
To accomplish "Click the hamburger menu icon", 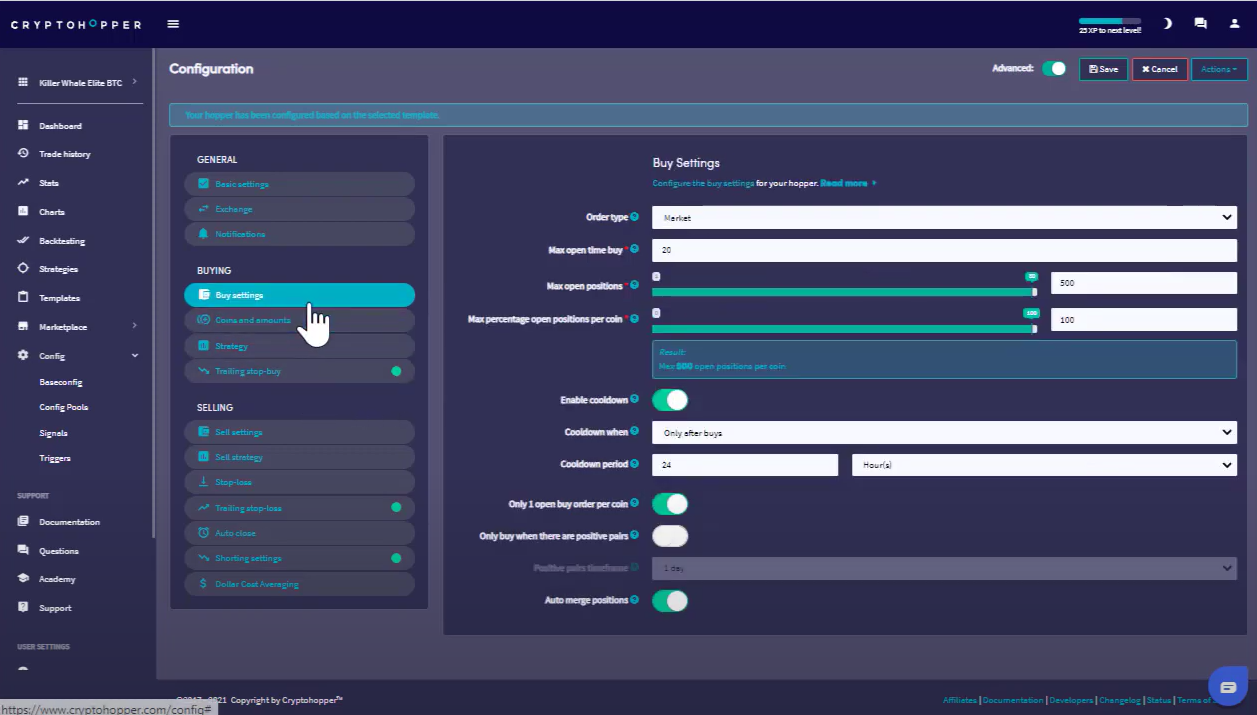I will [x=173, y=24].
